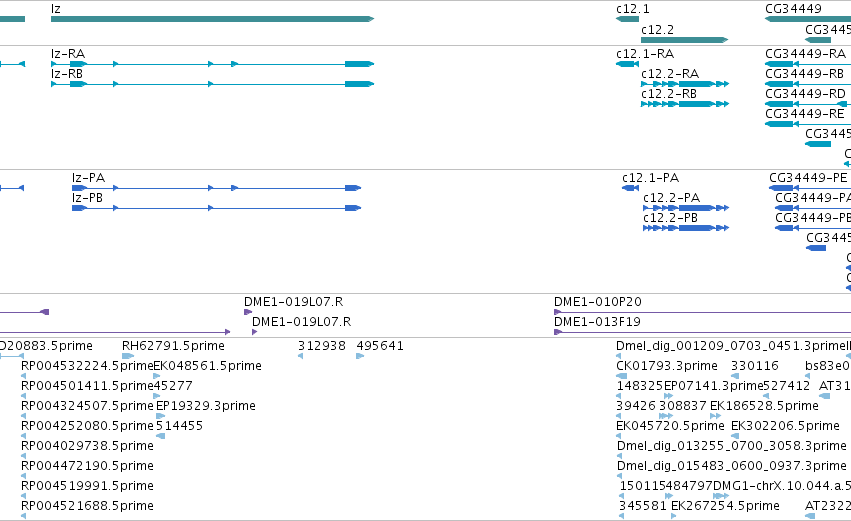This screenshot has width=851, height=521.
Task: Click the 45277 feature label
Action: coord(173,386)
